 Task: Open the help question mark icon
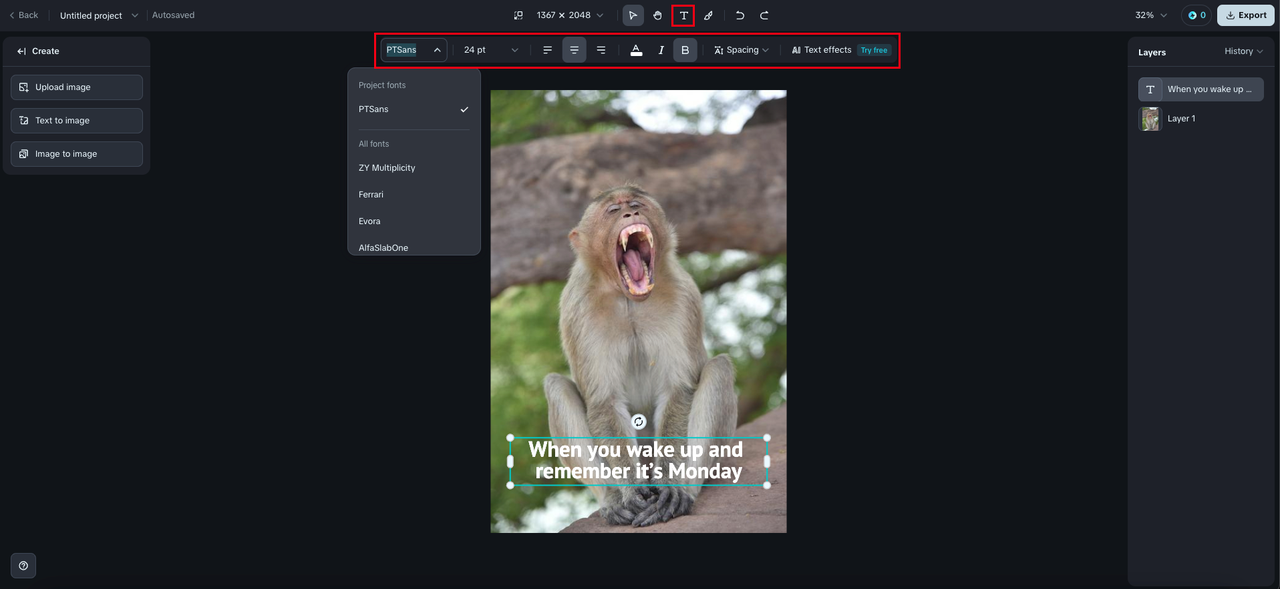[23, 565]
